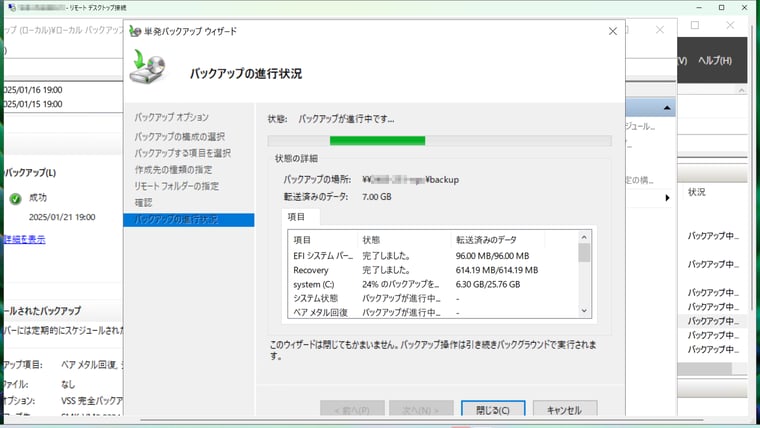
Task: Click the green success checkmark icon
Action: (x=16, y=198)
